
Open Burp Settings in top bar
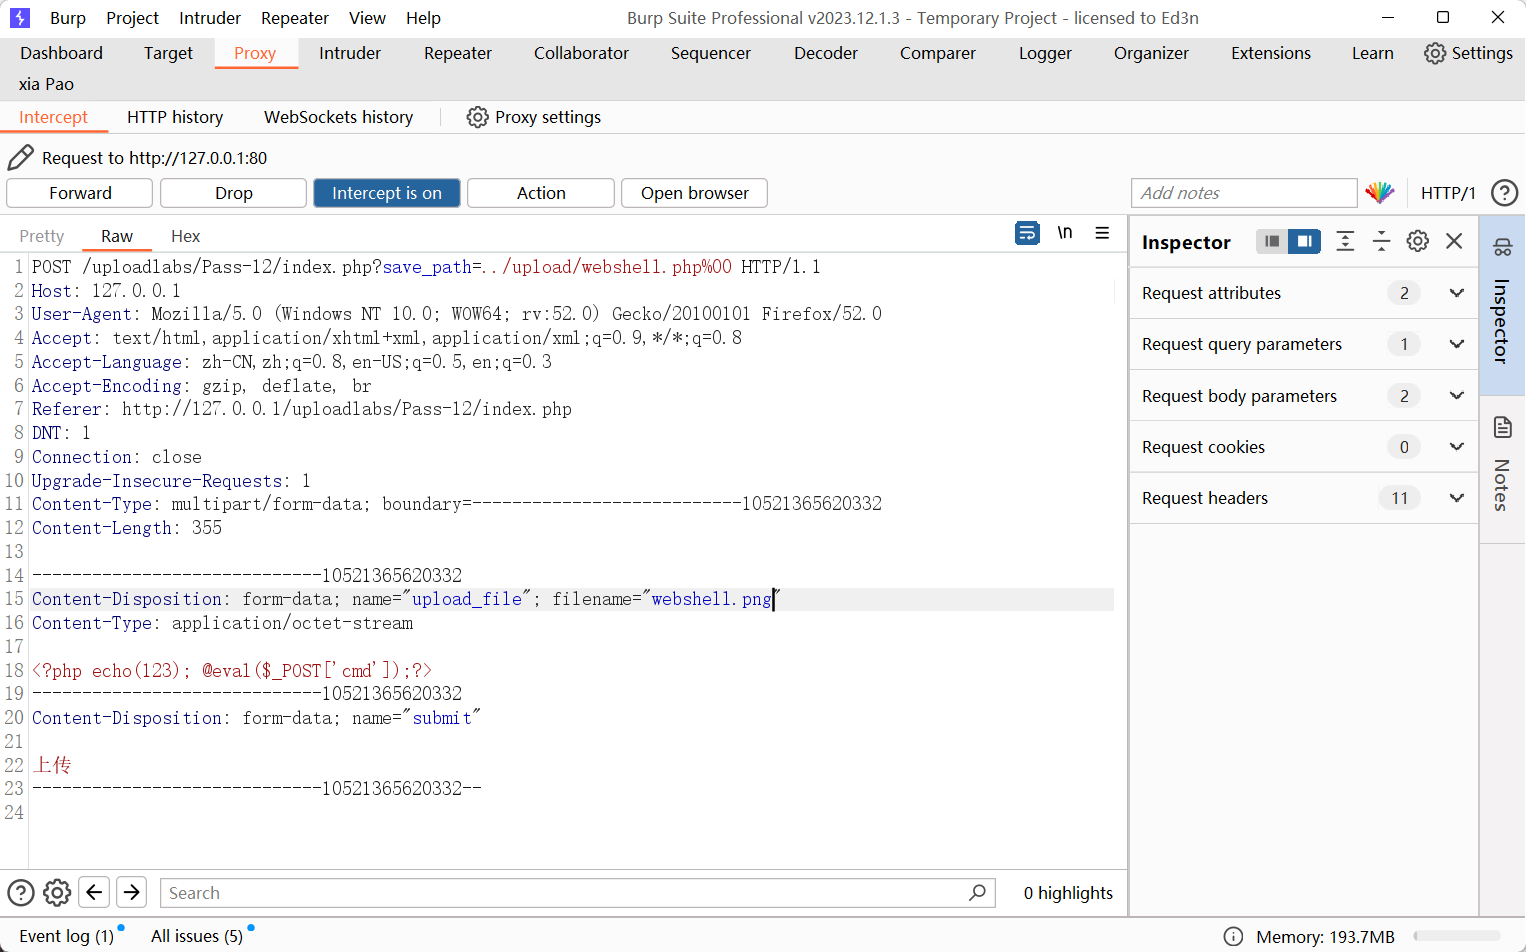tap(1469, 53)
